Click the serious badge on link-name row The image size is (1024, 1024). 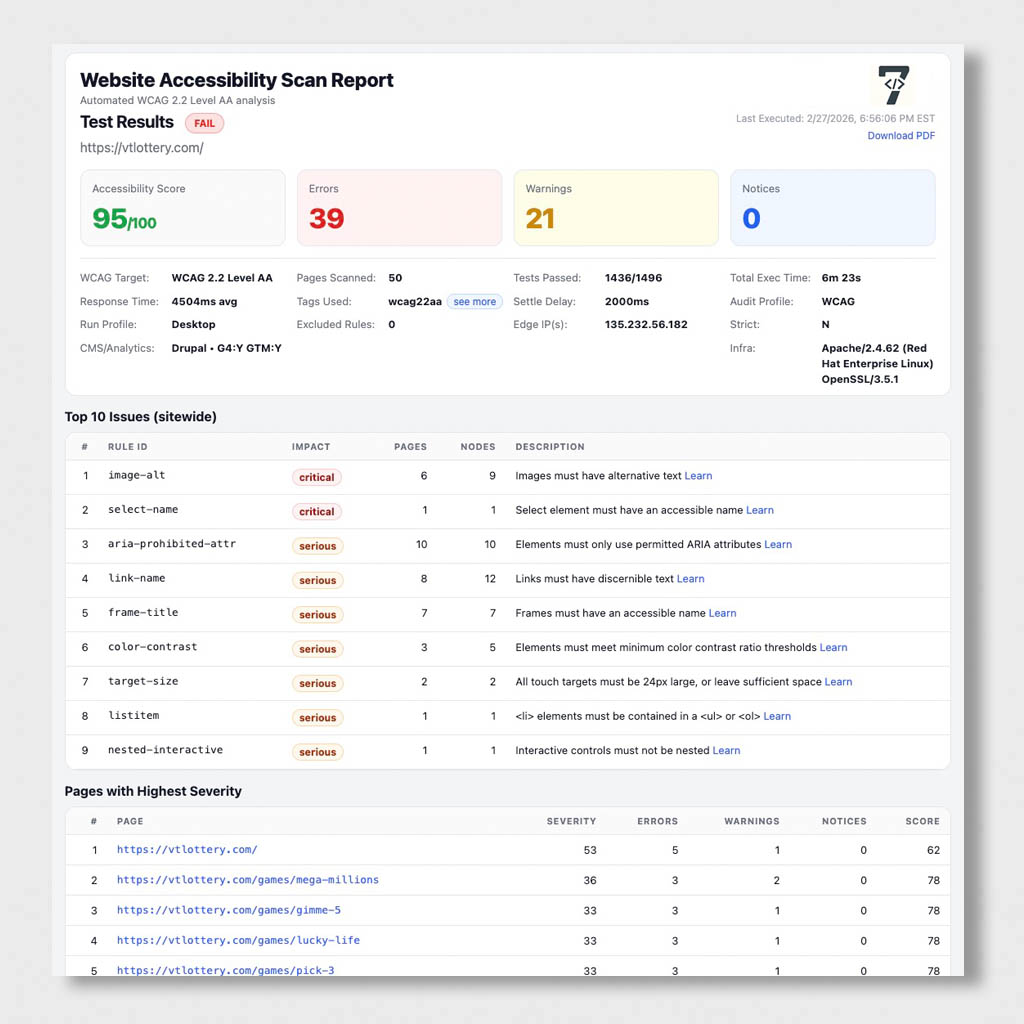(317, 580)
